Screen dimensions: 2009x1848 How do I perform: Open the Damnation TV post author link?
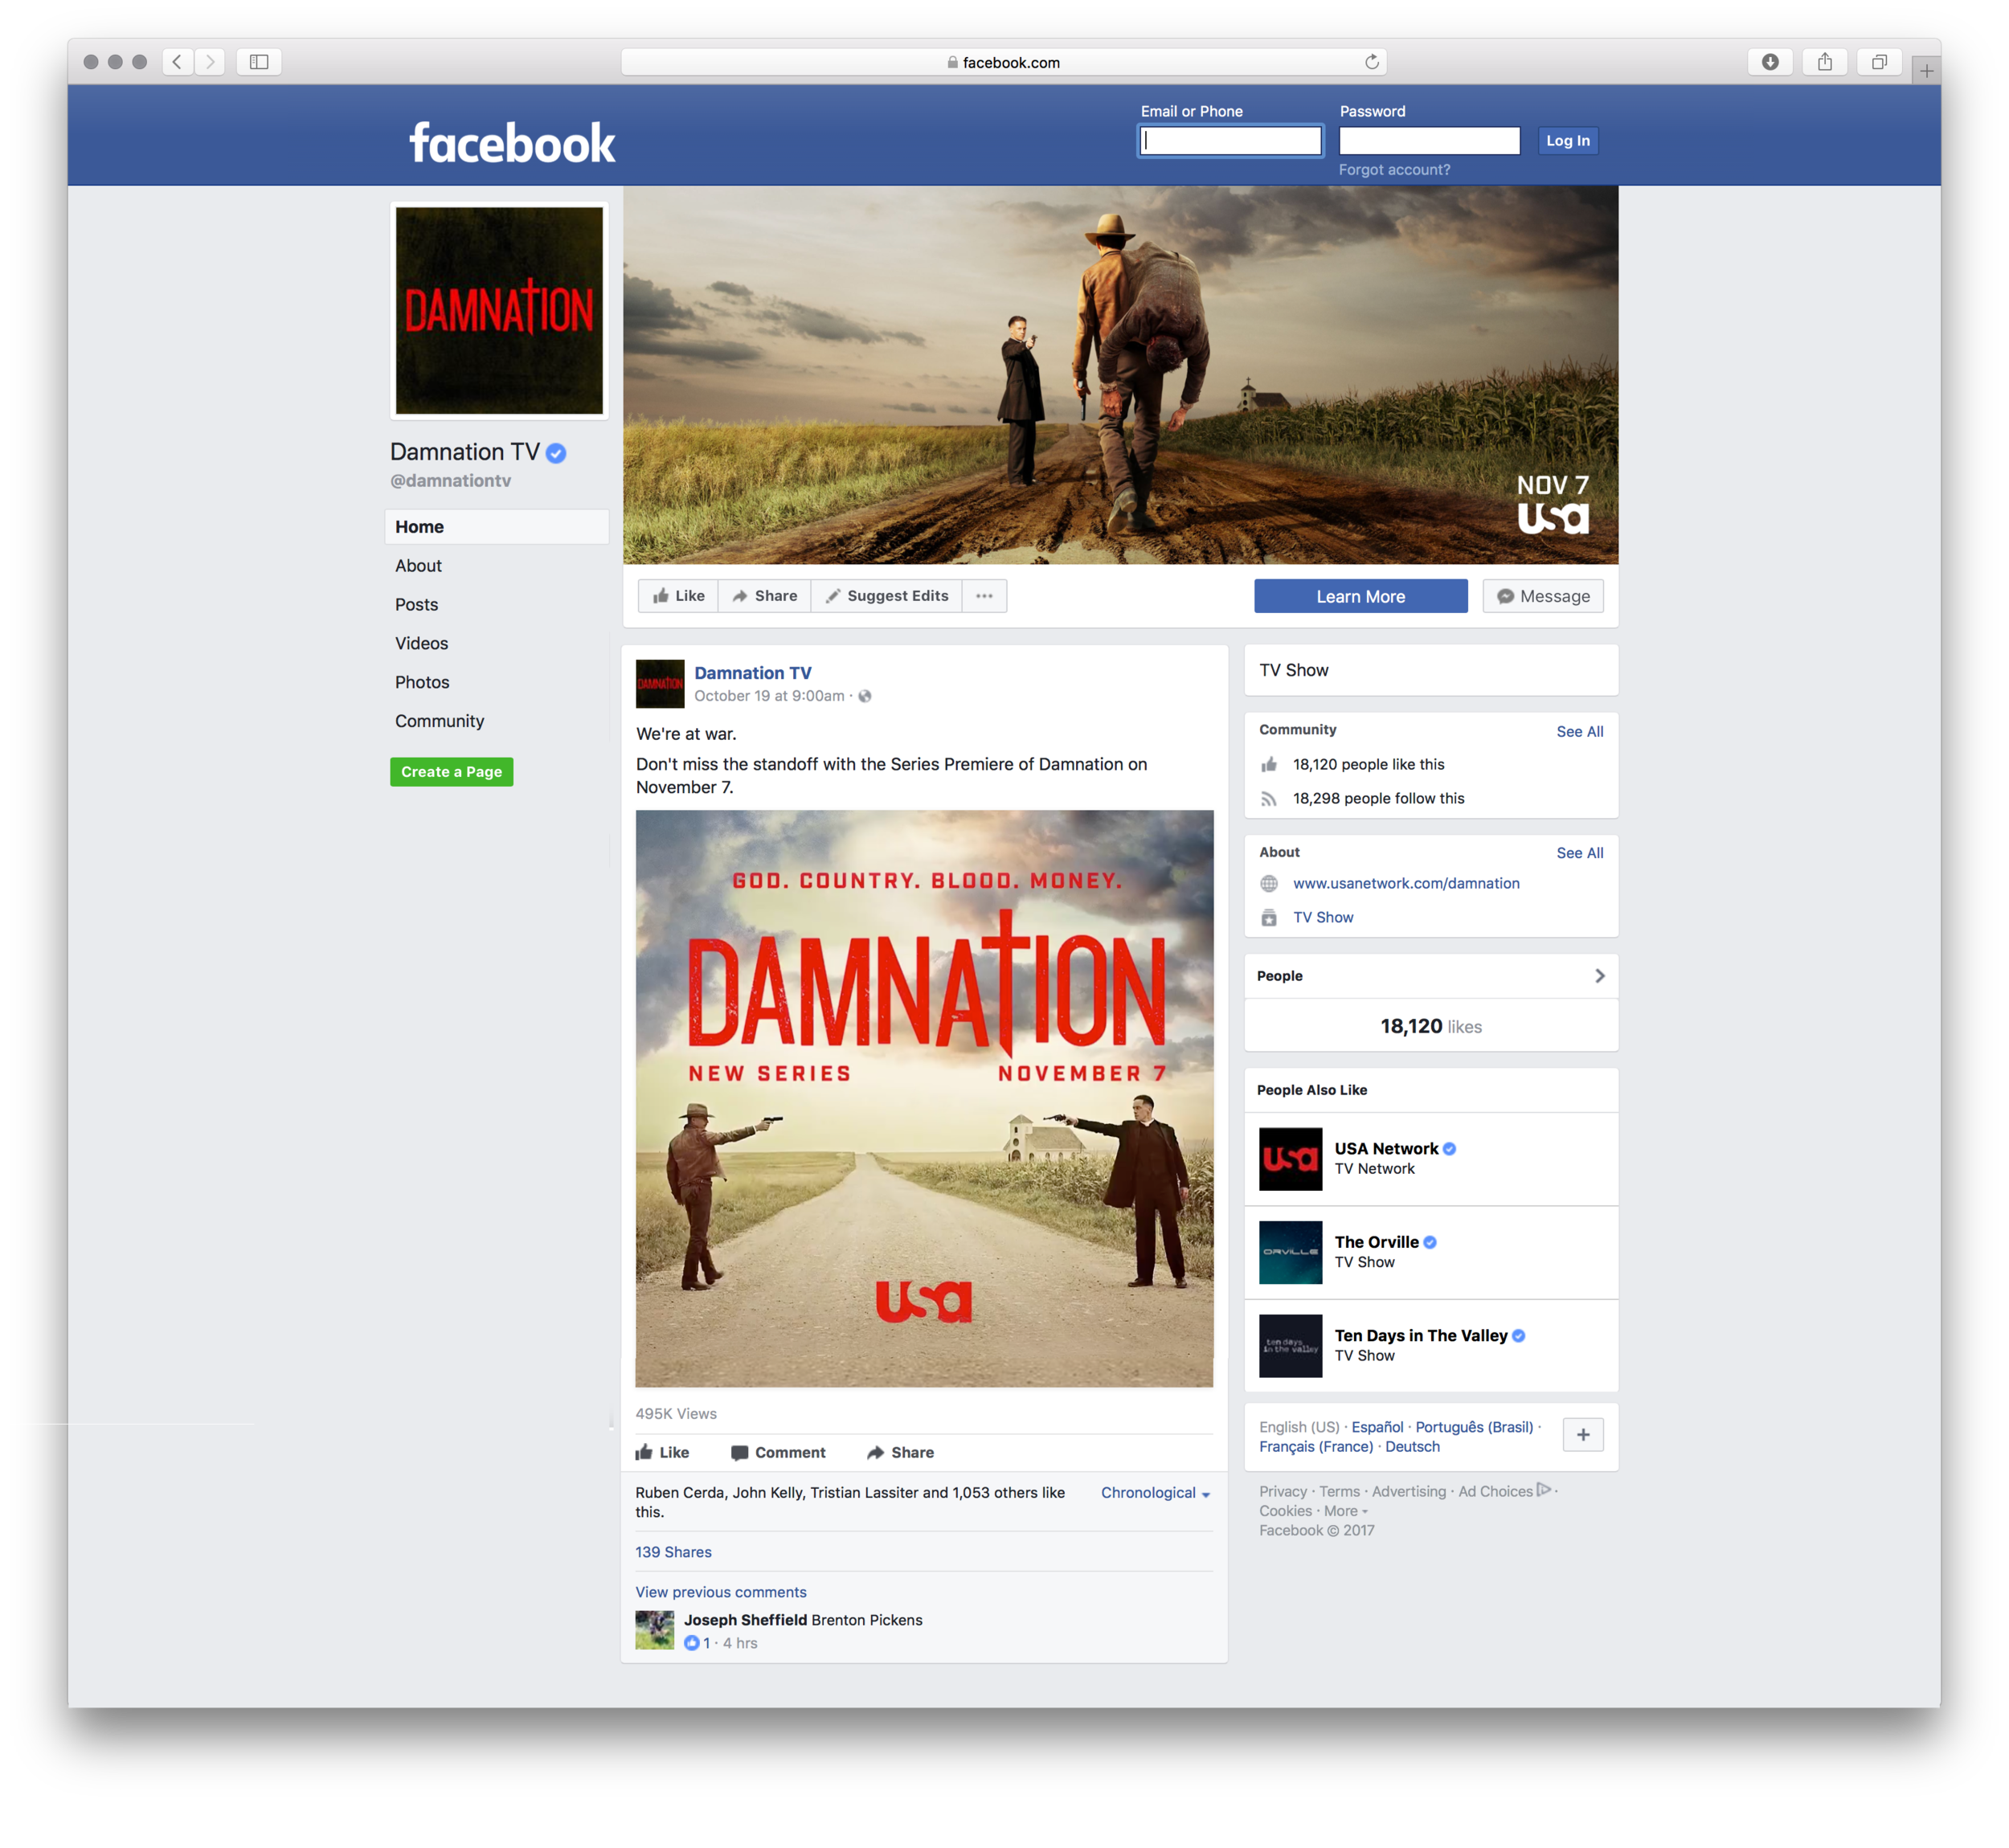pos(753,673)
